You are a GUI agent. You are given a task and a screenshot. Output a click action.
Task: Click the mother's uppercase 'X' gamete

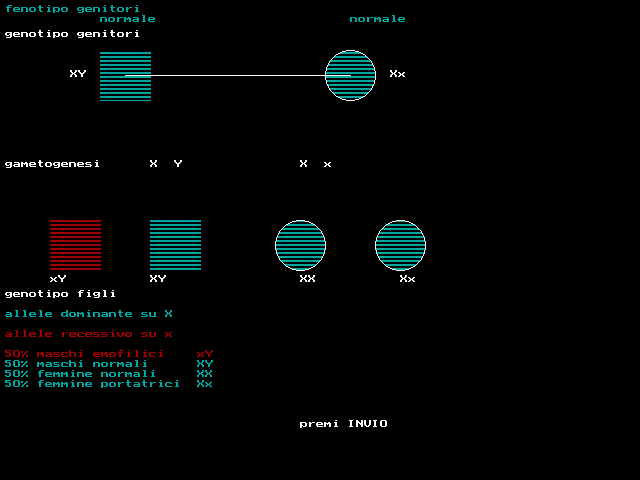[x=303, y=164]
